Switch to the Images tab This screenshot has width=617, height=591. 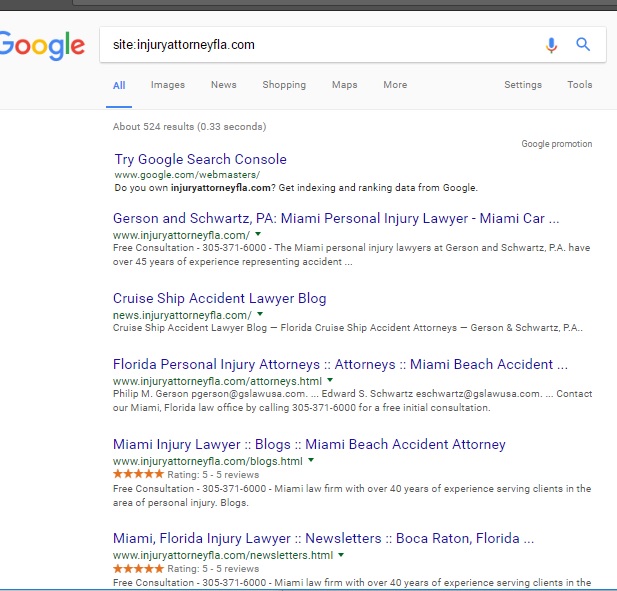(x=168, y=85)
